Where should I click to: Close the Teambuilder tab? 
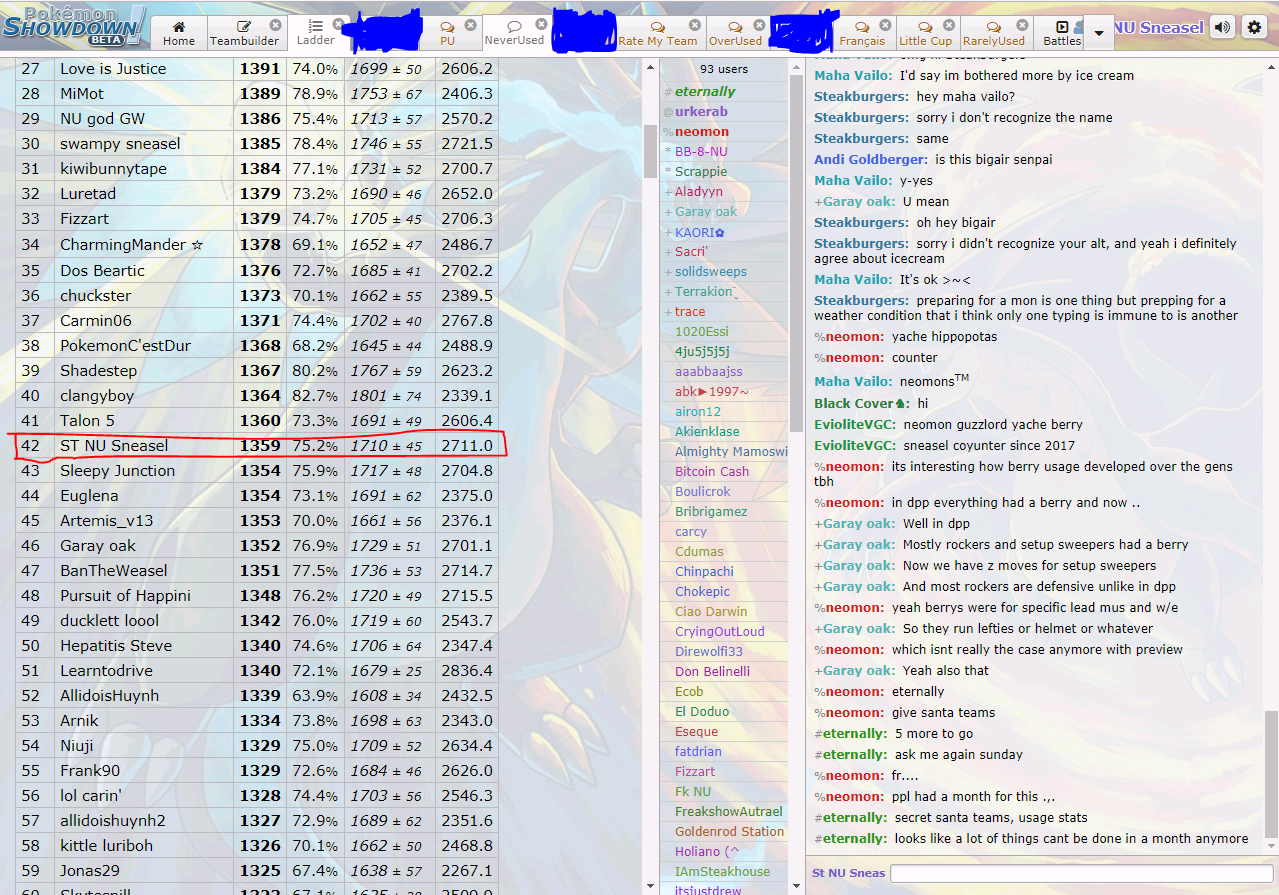[275, 24]
